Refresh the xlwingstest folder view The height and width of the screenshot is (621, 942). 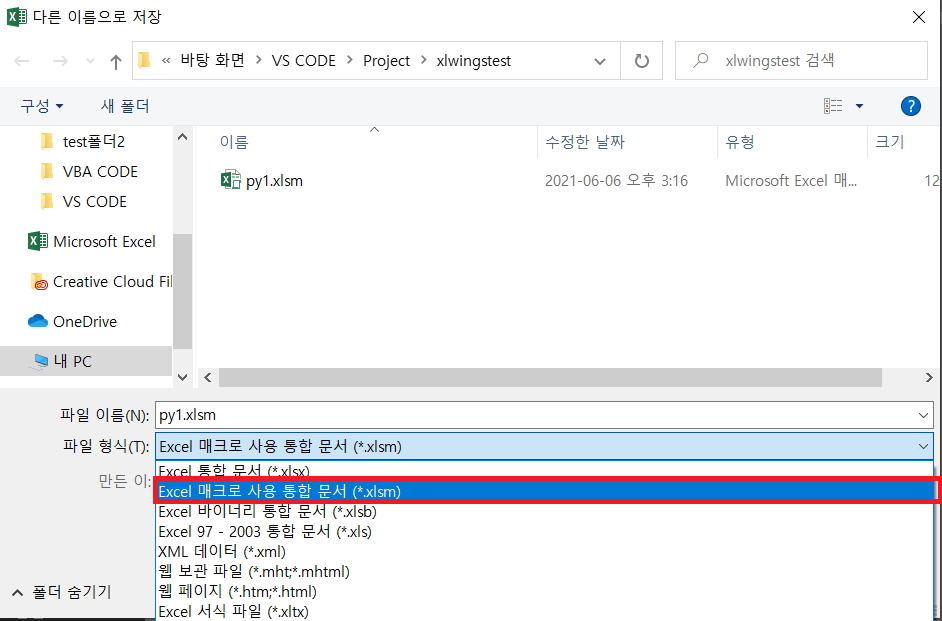tap(642, 61)
